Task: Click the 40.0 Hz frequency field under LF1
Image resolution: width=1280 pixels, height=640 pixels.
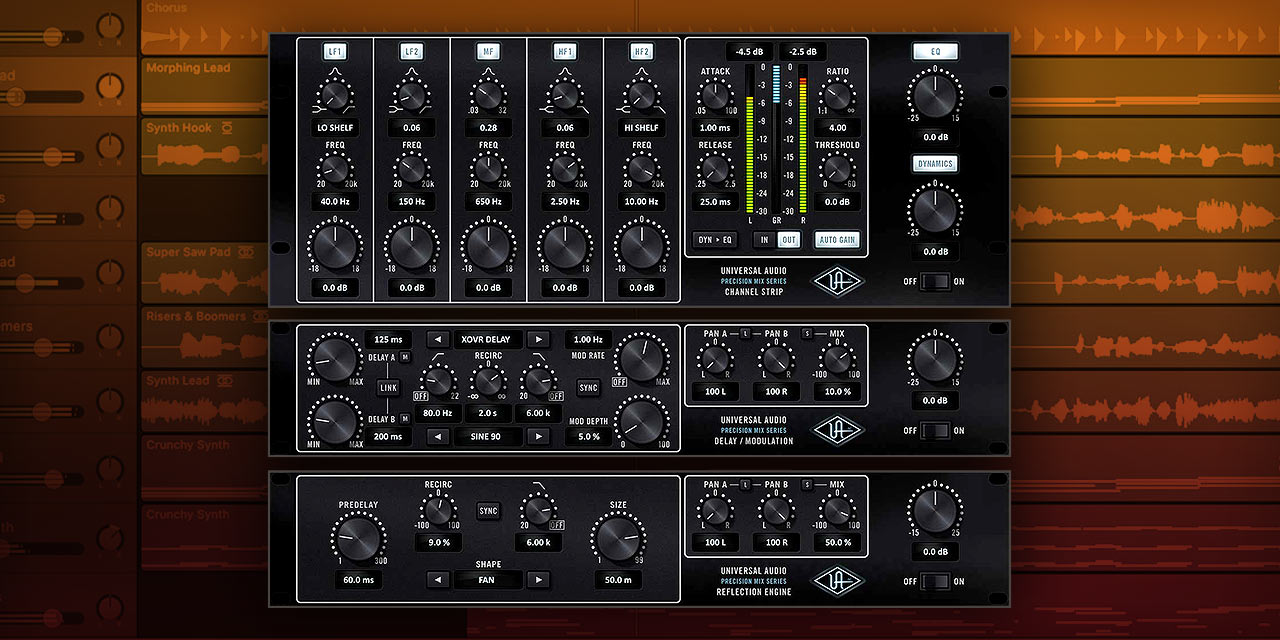Action: [x=335, y=201]
